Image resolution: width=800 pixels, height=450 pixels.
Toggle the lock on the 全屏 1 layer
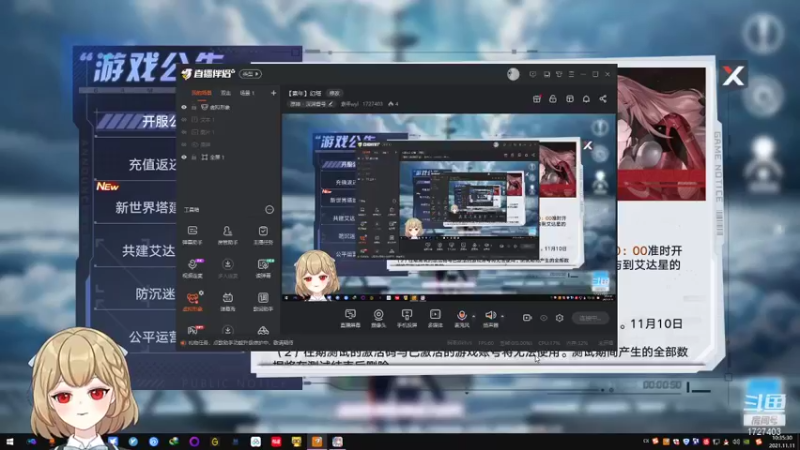tap(194, 157)
